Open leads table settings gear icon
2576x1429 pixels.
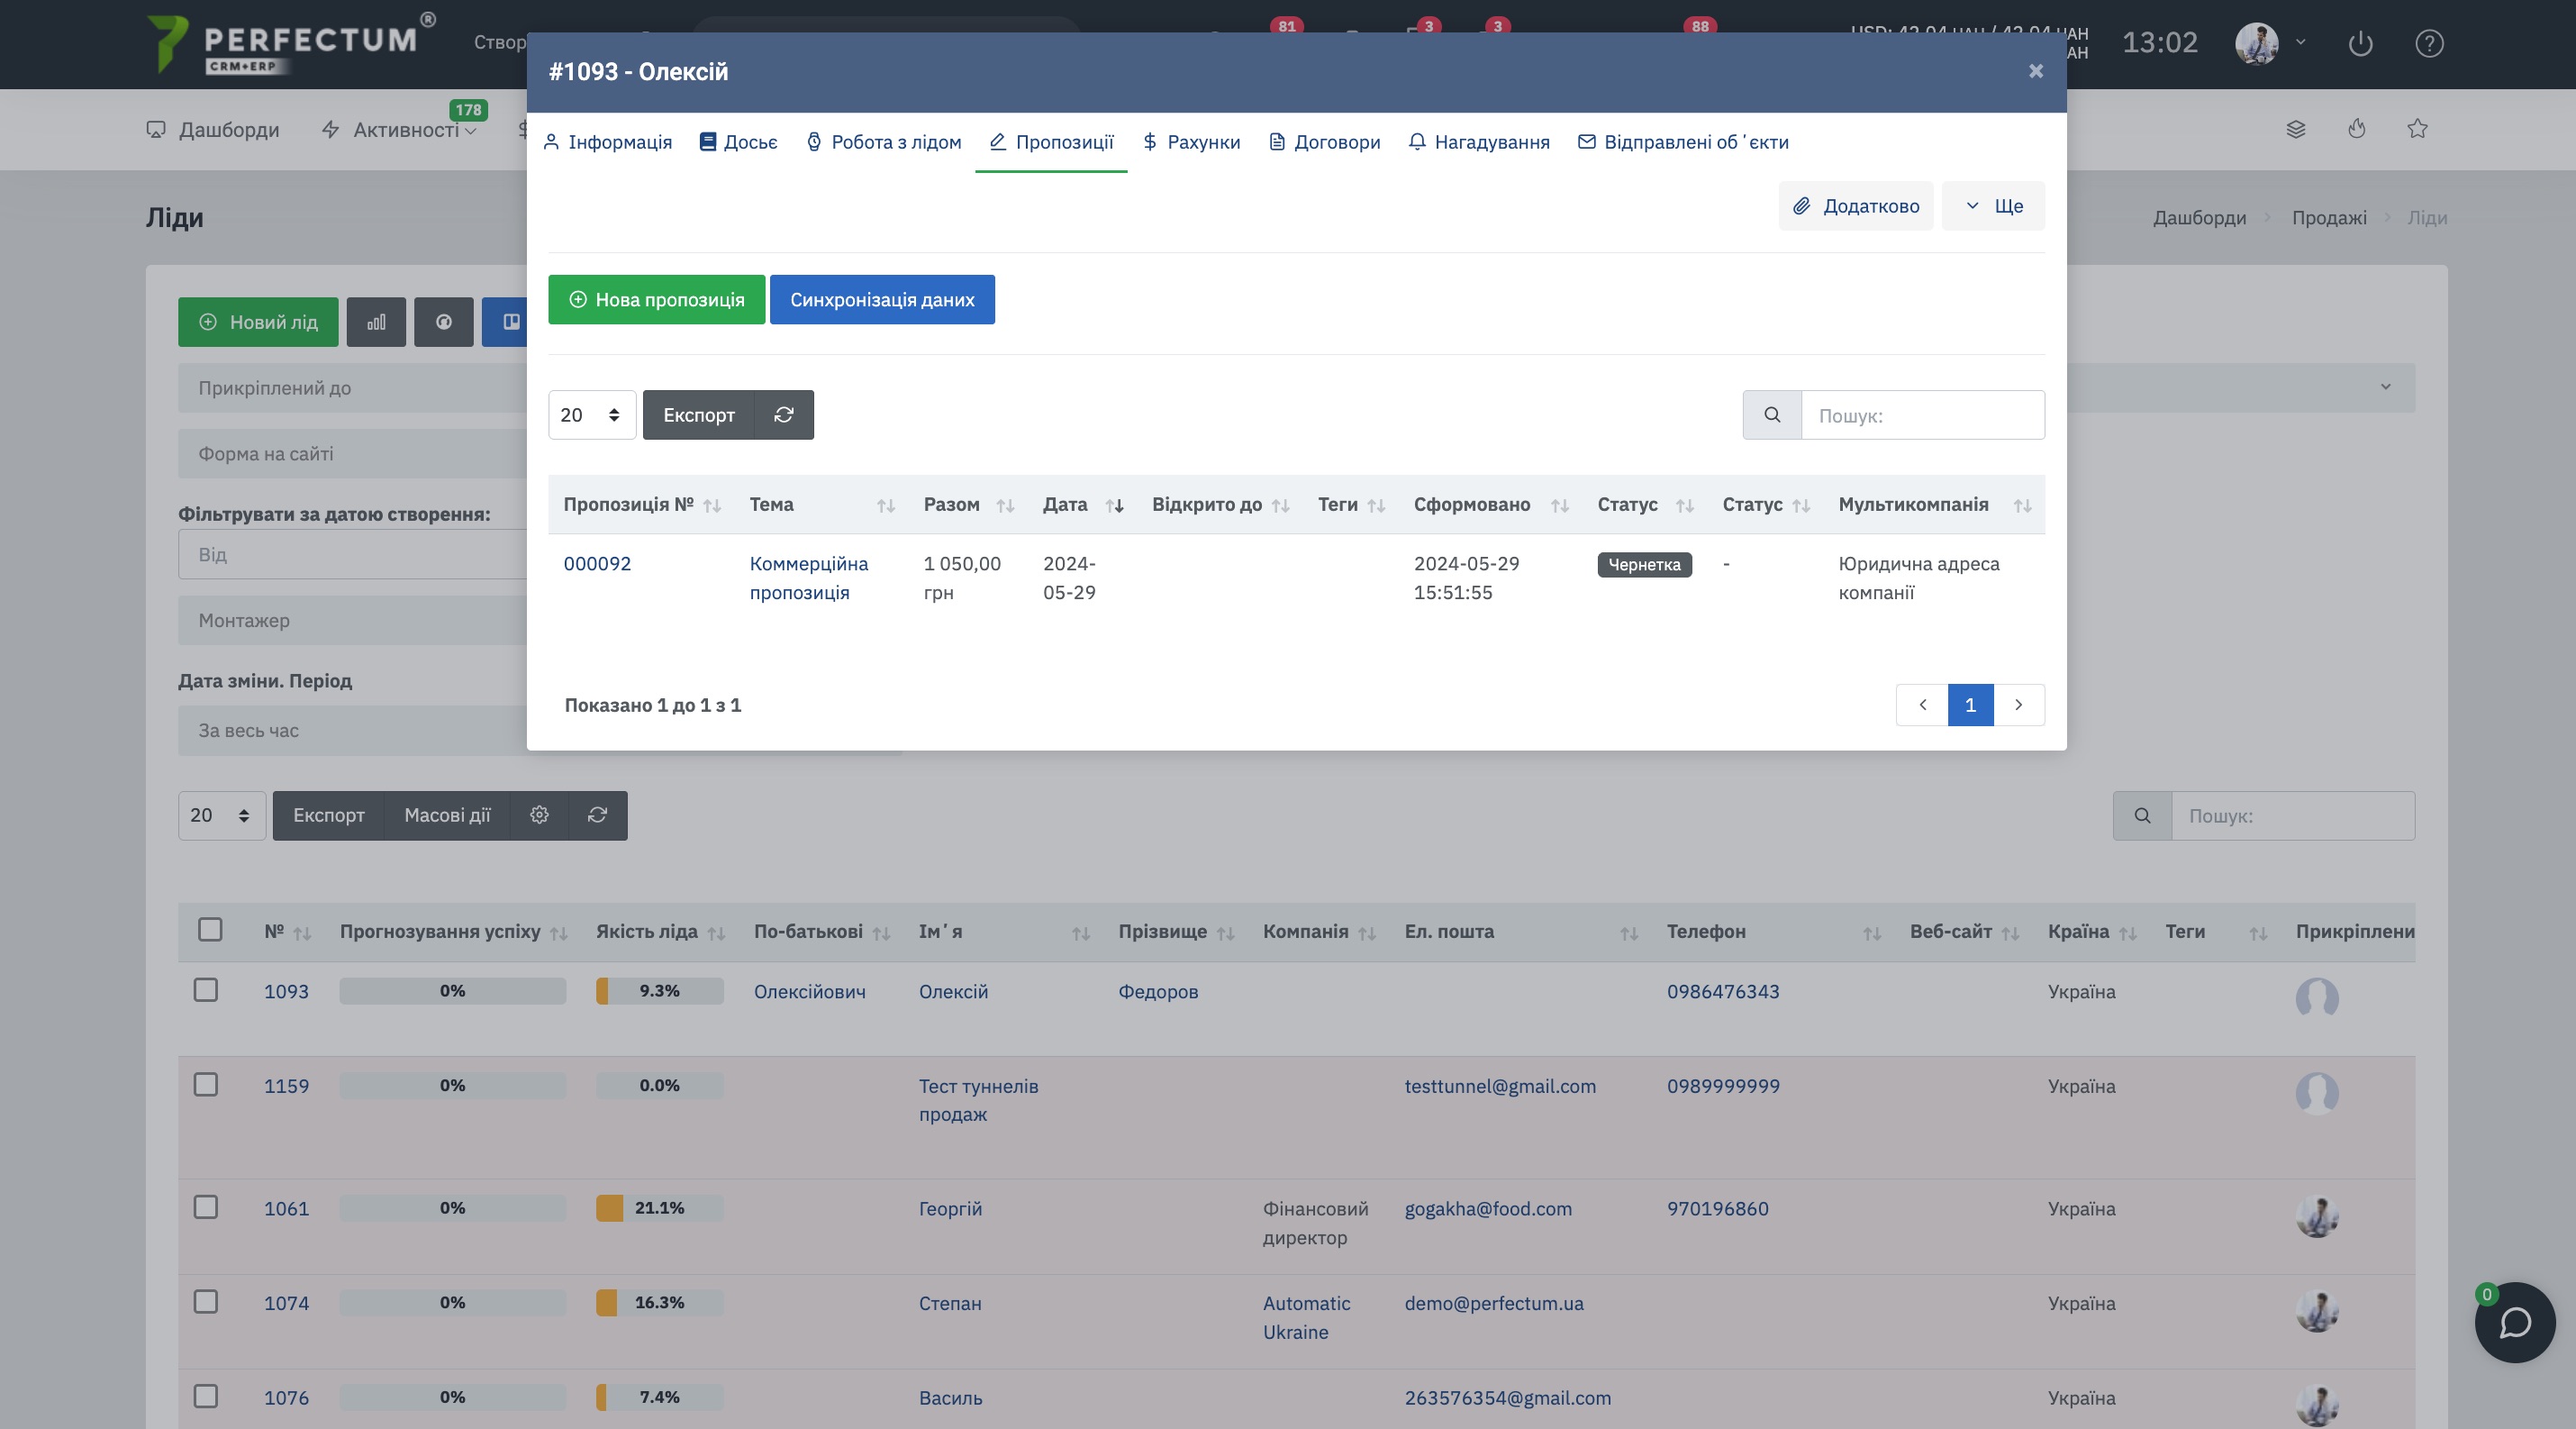(539, 815)
